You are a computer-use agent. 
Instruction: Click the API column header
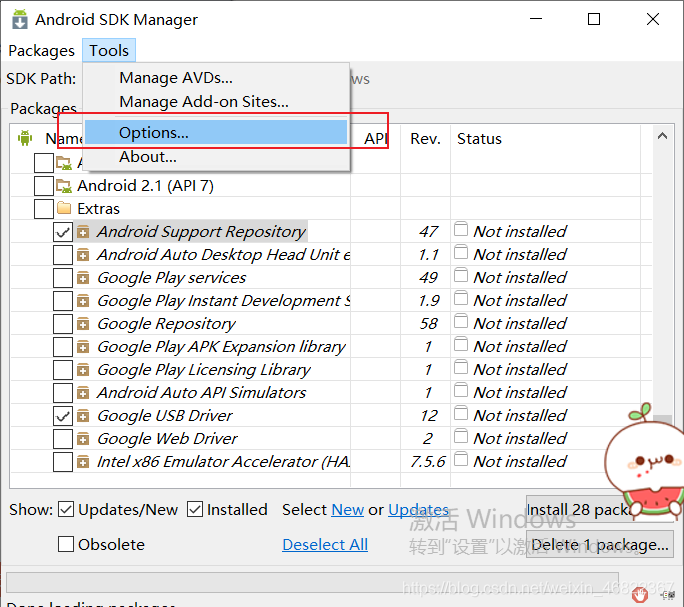(376, 139)
